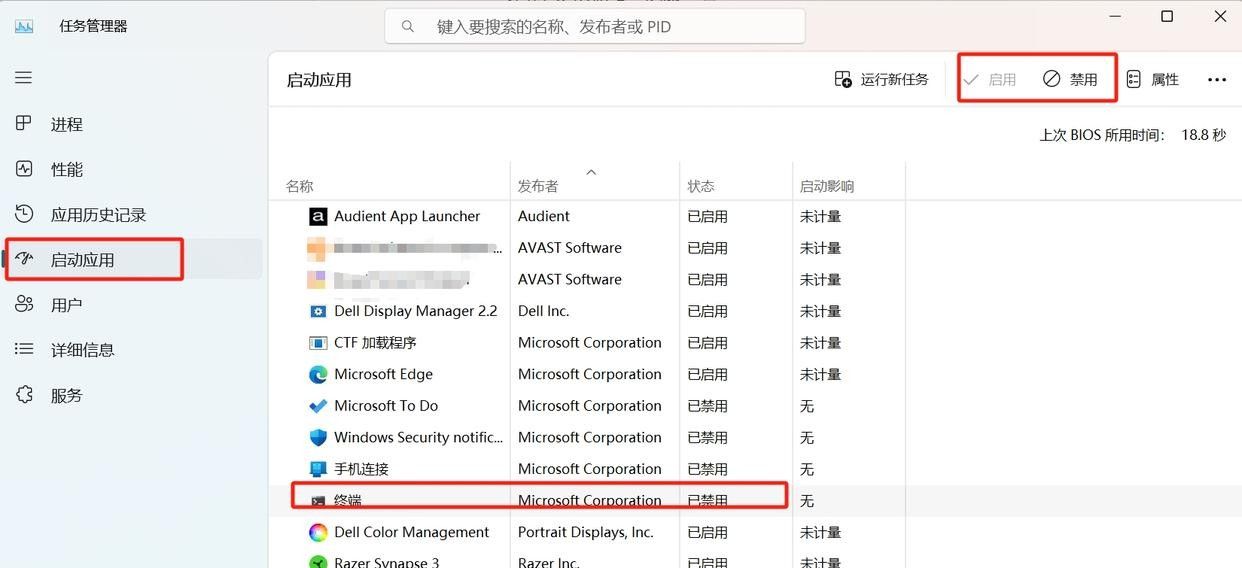The width and height of the screenshot is (1242, 568).
Task: Open the three-dot more options menu
Action: point(1217,79)
